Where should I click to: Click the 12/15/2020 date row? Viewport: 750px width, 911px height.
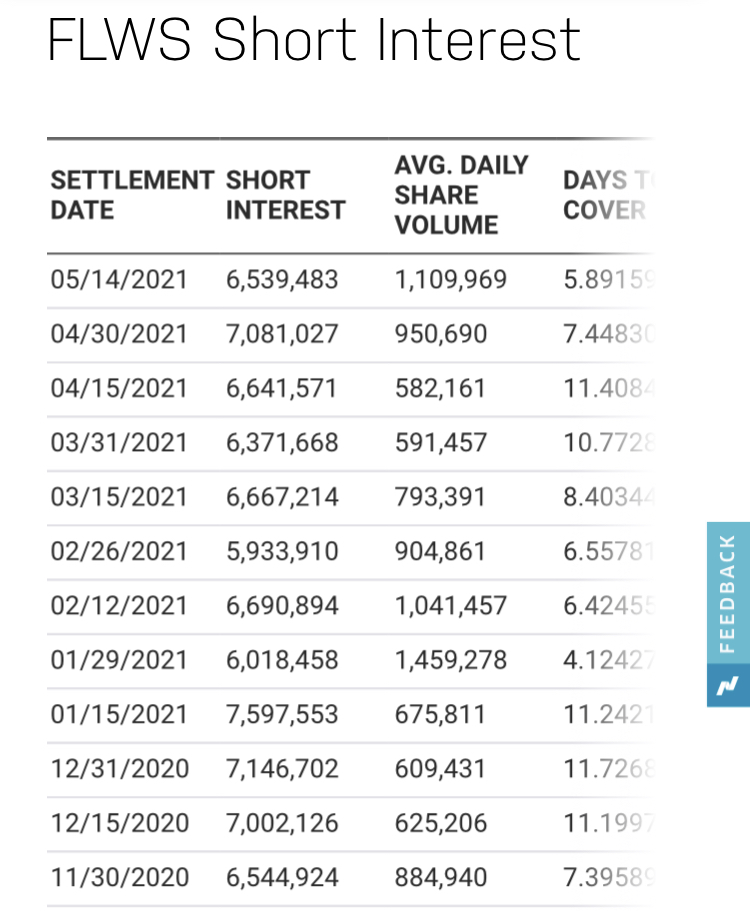click(119, 823)
